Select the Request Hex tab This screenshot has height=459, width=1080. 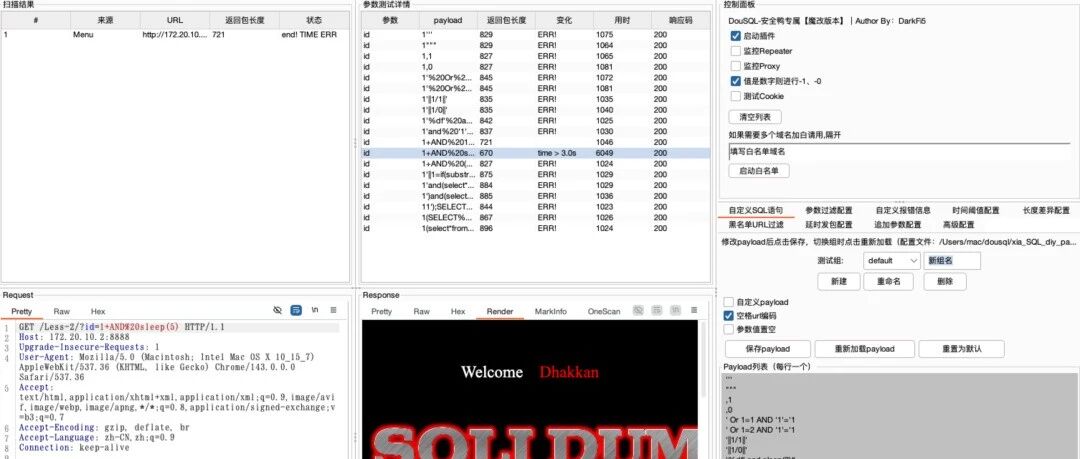tap(98, 312)
